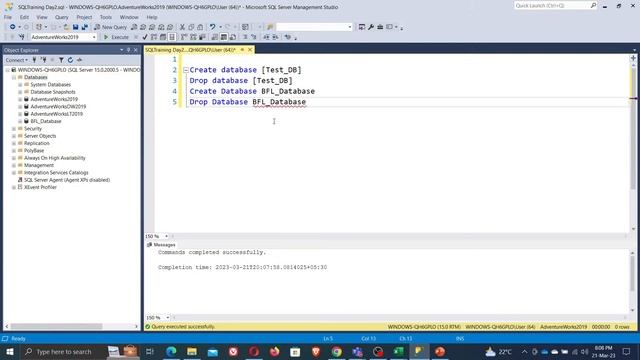640x360 pixels.
Task: Select AdventureWorksDW2019 database item
Action: coord(58,107)
